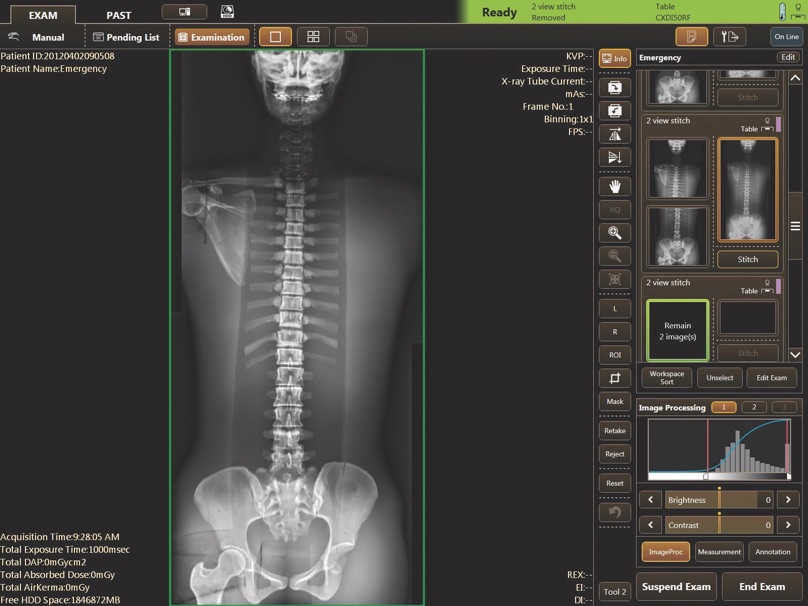Toggle the L side marker
This screenshot has width=808, height=606.
(614, 309)
